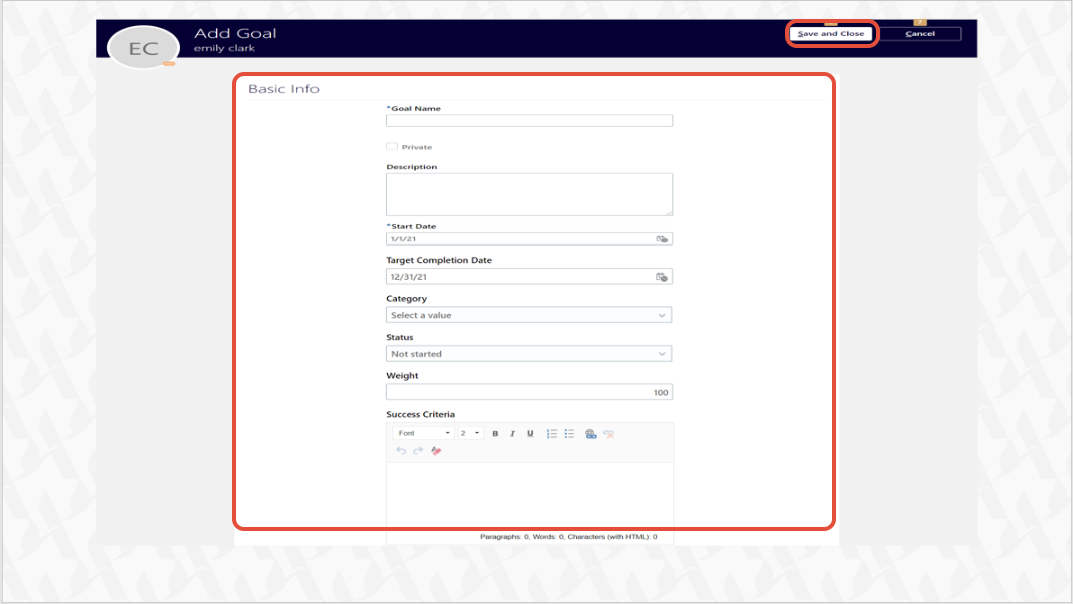Tick the Private checkbox
The height and width of the screenshot is (604, 1073).
391,146
